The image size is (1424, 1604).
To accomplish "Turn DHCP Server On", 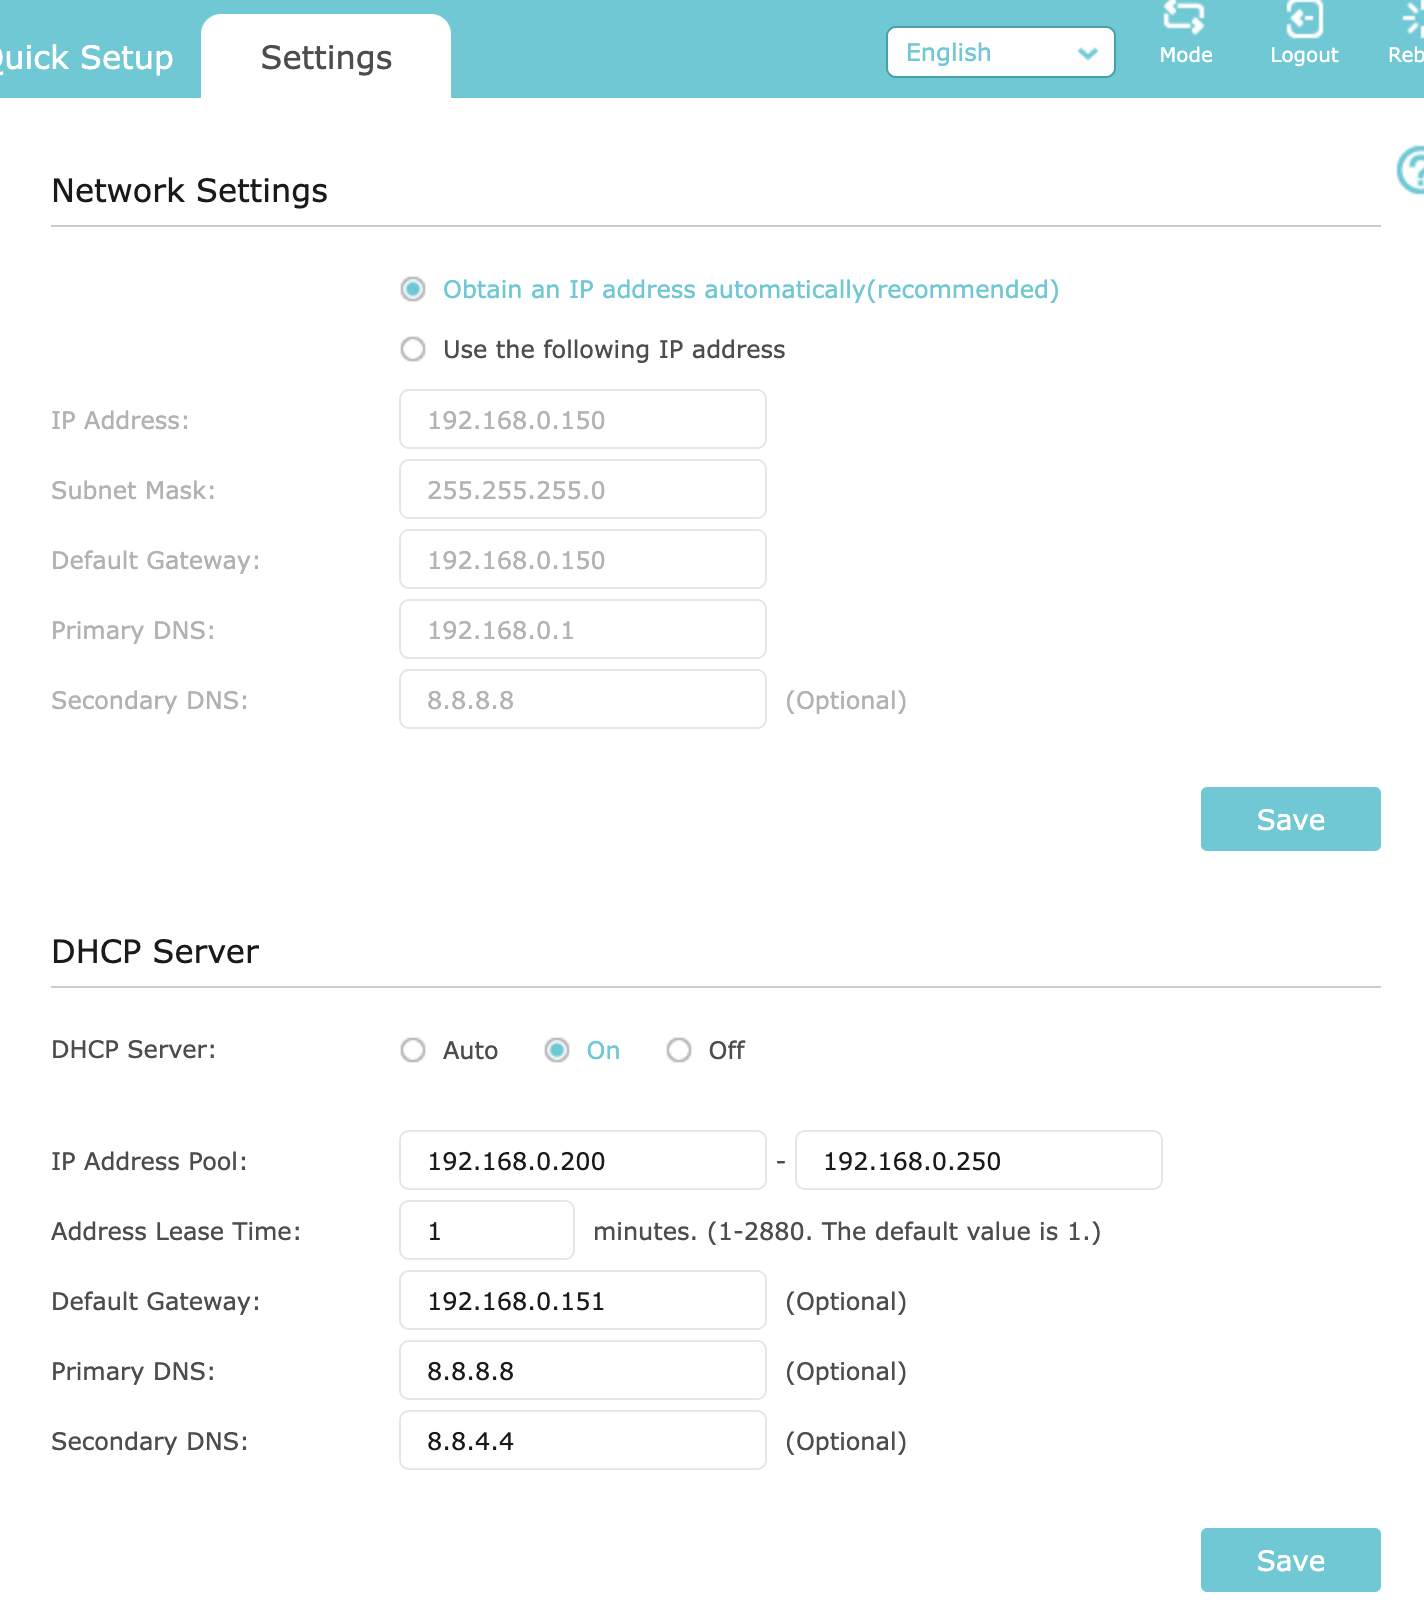I will [557, 1051].
